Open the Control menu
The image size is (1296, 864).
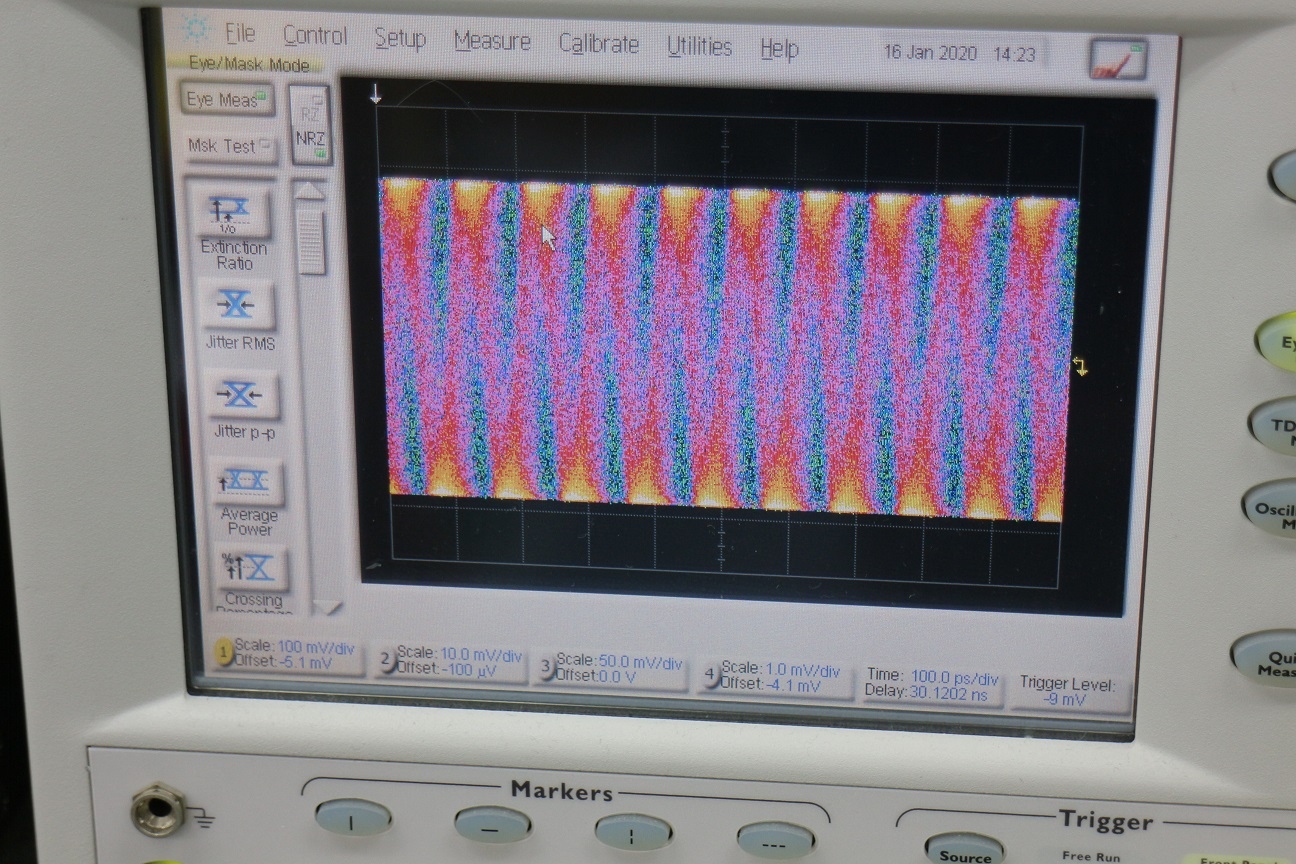(315, 36)
